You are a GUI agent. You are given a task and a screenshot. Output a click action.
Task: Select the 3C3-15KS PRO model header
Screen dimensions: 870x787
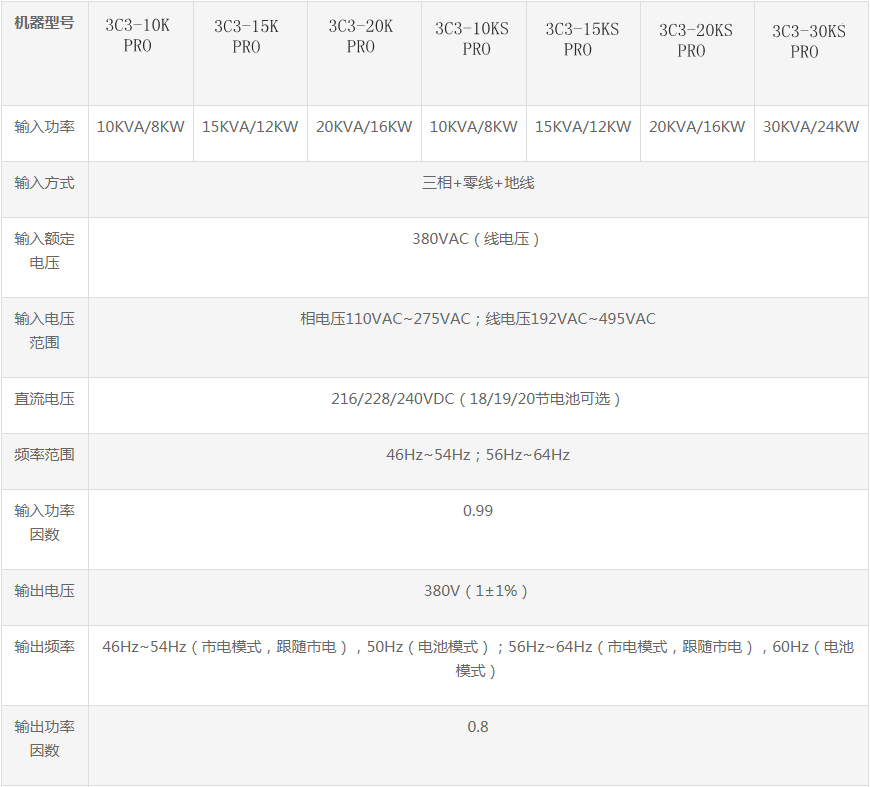tap(581, 39)
